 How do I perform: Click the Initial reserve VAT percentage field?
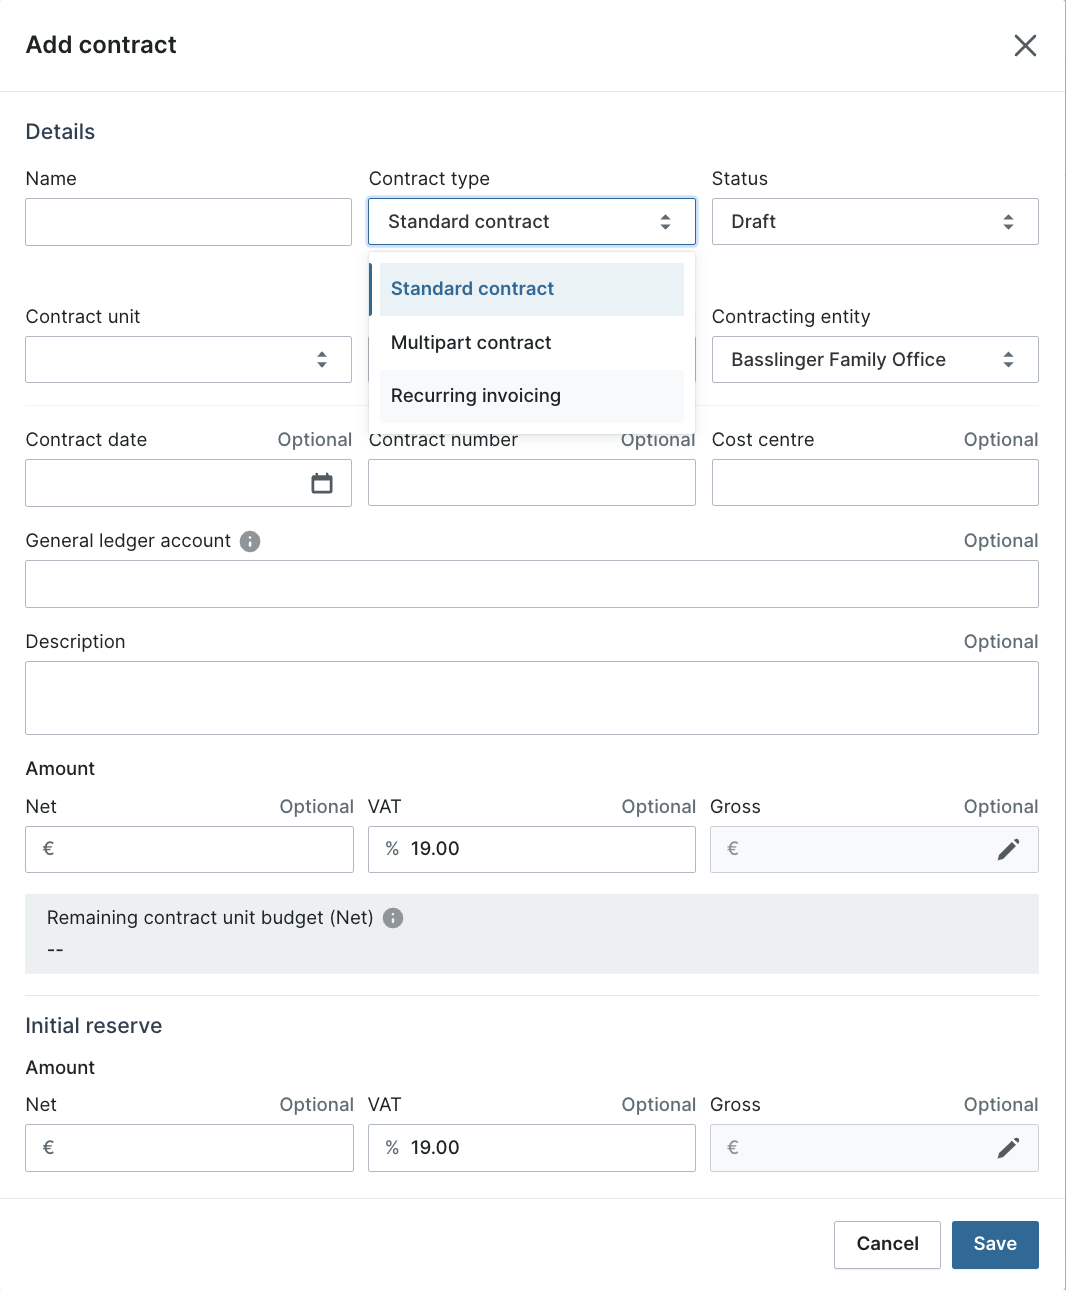[x=532, y=1148]
